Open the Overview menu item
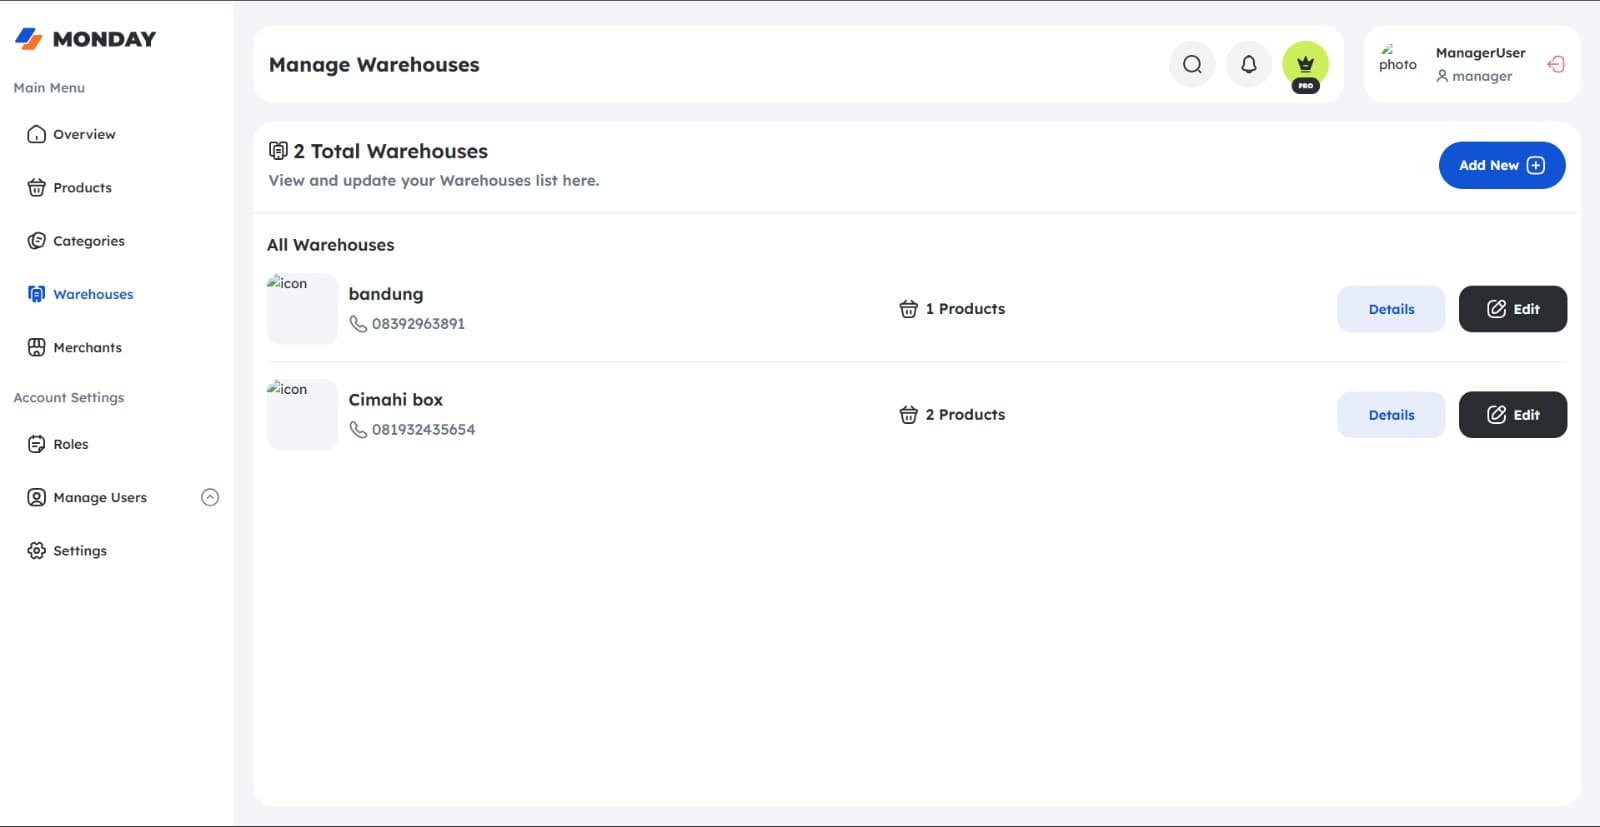This screenshot has width=1600, height=827. (71, 134)
